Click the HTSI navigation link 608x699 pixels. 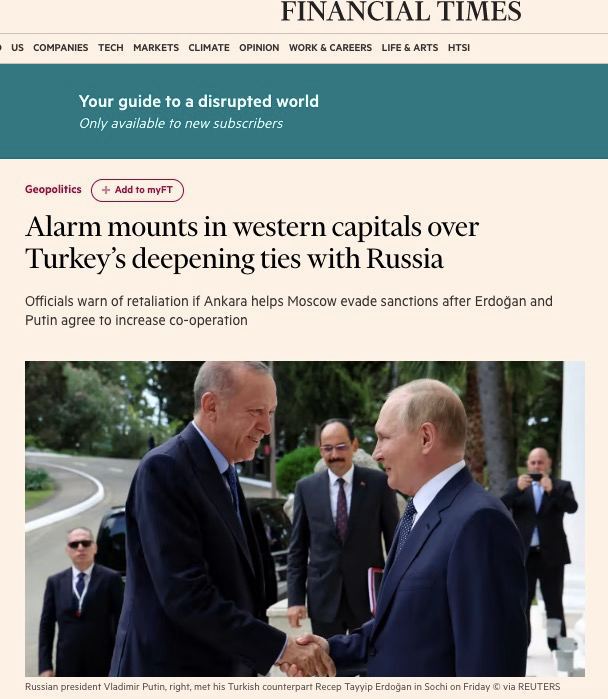(459, 48)
